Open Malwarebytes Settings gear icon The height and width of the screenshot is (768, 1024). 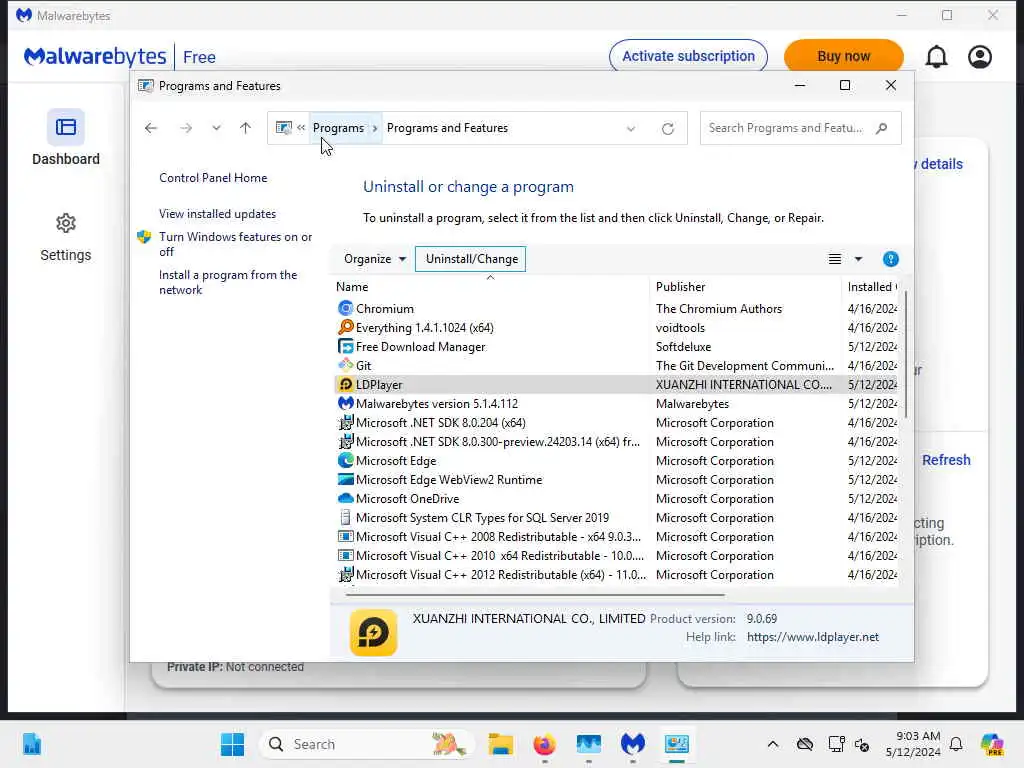coord(65,223)
